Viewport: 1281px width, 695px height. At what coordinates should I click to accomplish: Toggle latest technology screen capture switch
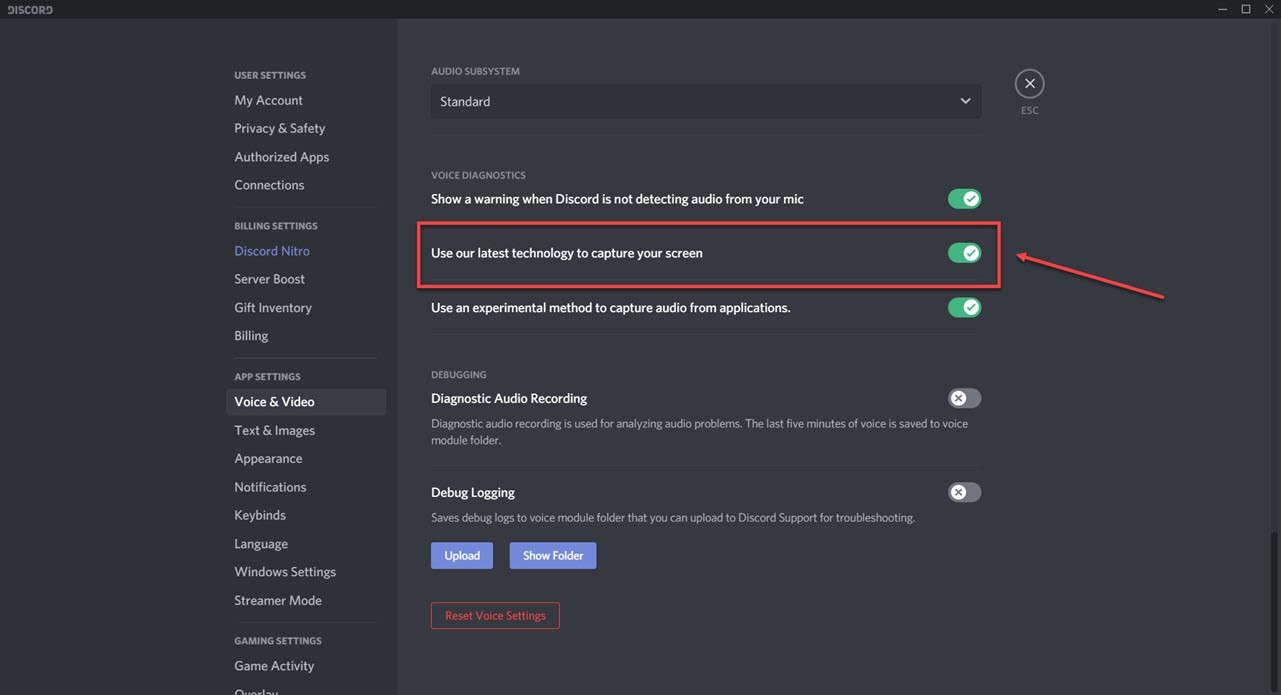pos(964,253)
